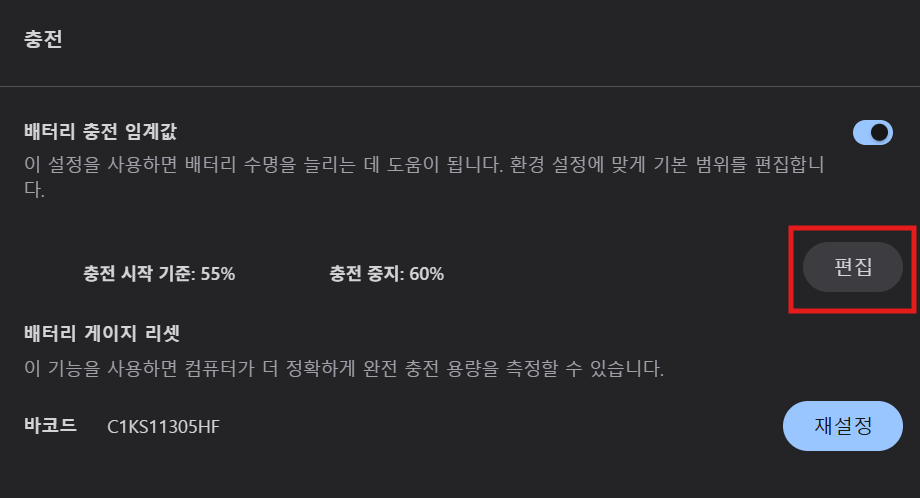Screen dimensions: 920x498
Task: Click the 충전 중지 label
Action: [364, 273]
